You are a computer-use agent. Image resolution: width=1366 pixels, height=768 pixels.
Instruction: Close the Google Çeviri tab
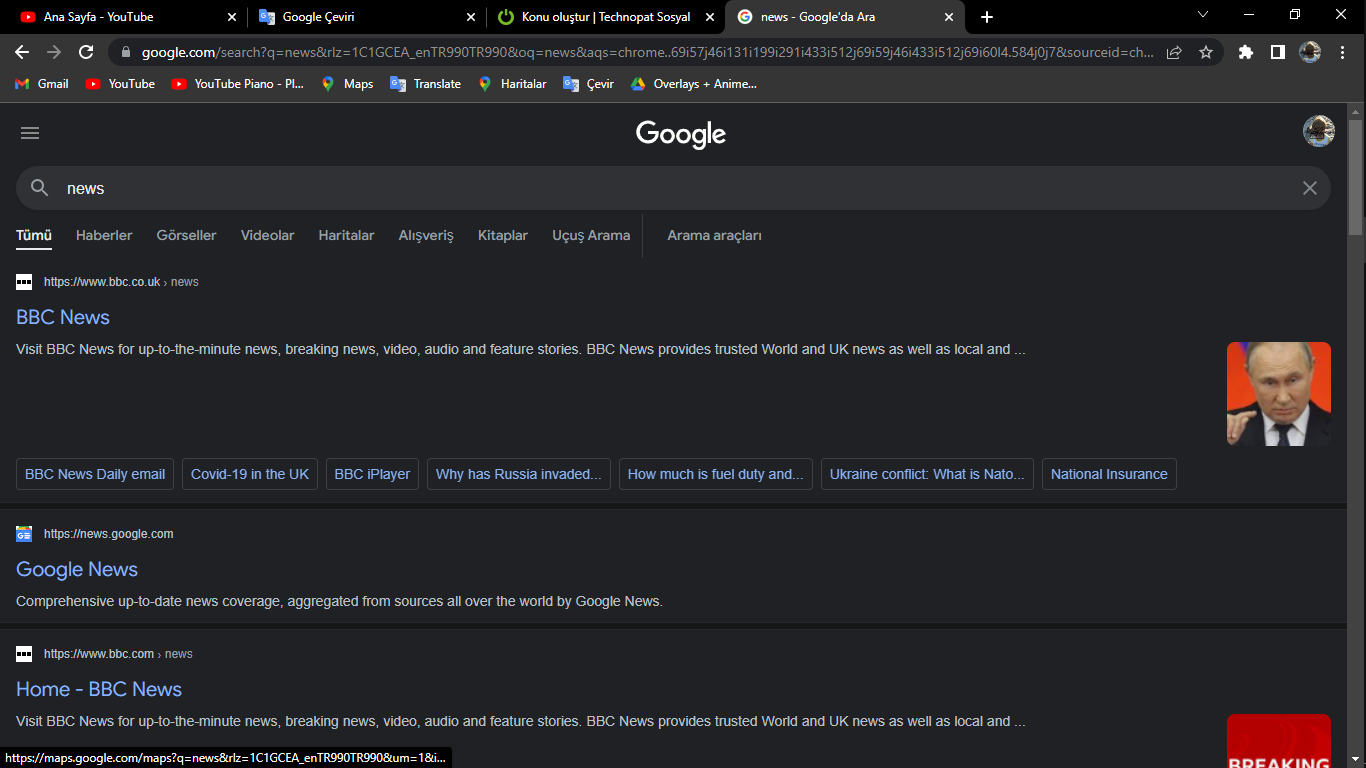click(471, 17)
